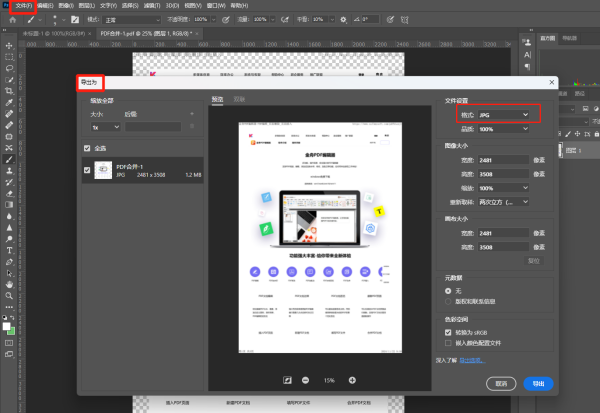Screen dimensions: 600x413
Task: Click the zoom in plus icon below the preview
Action: [352, 380]
